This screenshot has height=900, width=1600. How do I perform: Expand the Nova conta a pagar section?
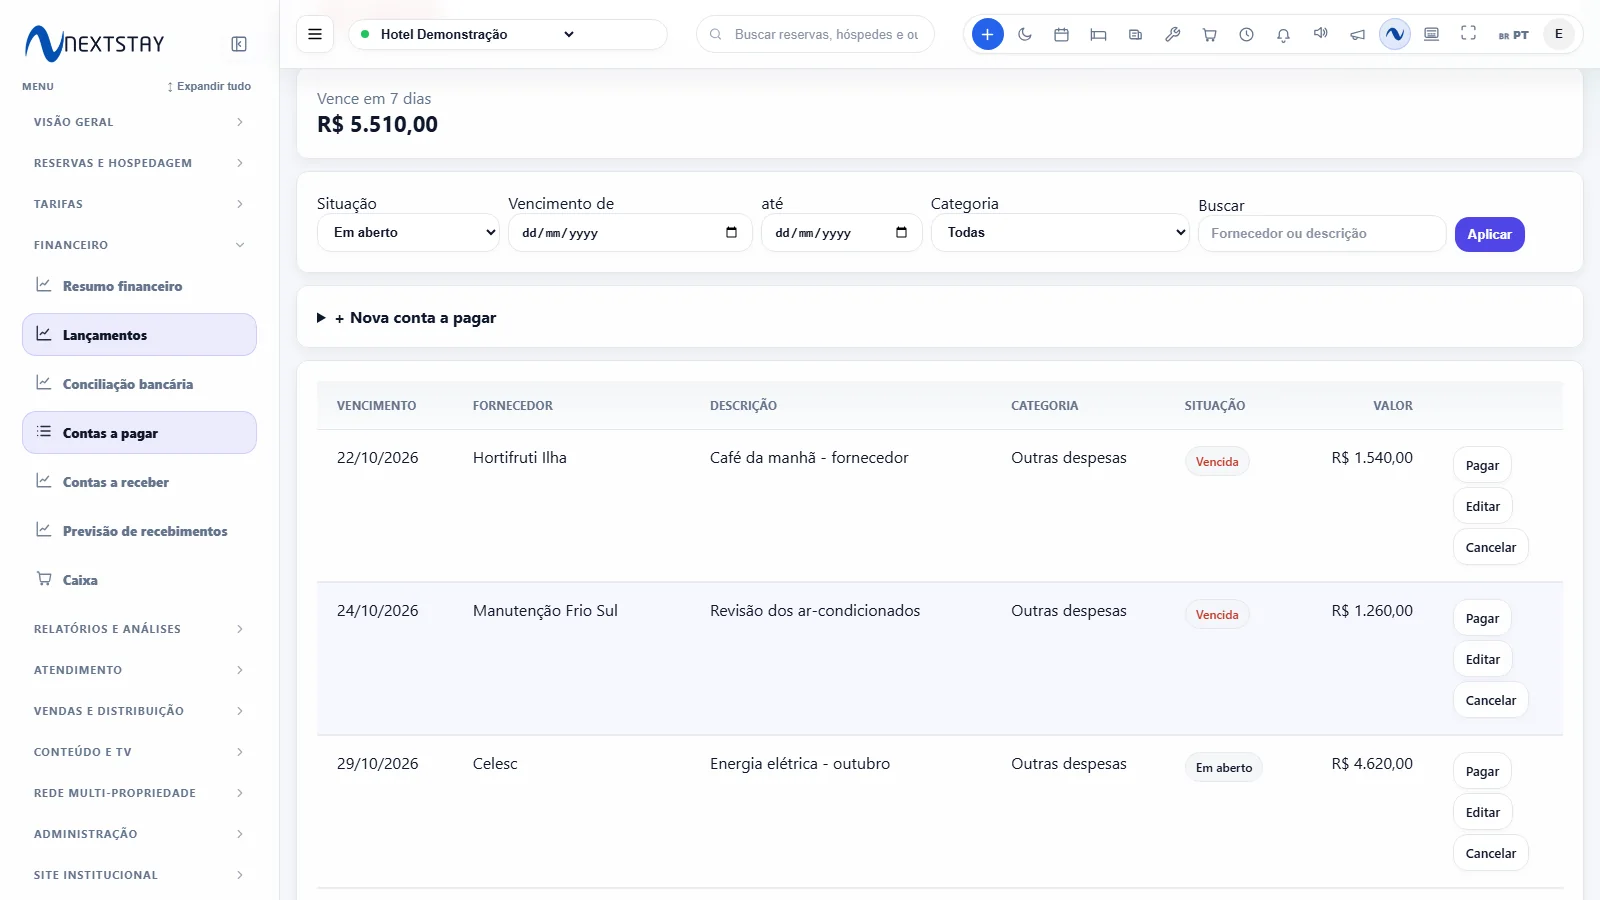[406, 318]
